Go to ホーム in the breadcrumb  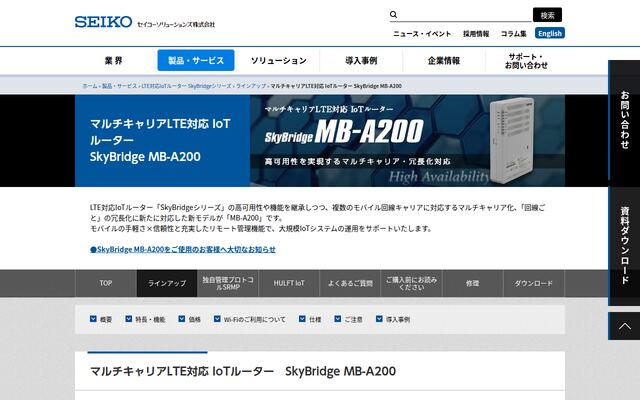(90, 86)
